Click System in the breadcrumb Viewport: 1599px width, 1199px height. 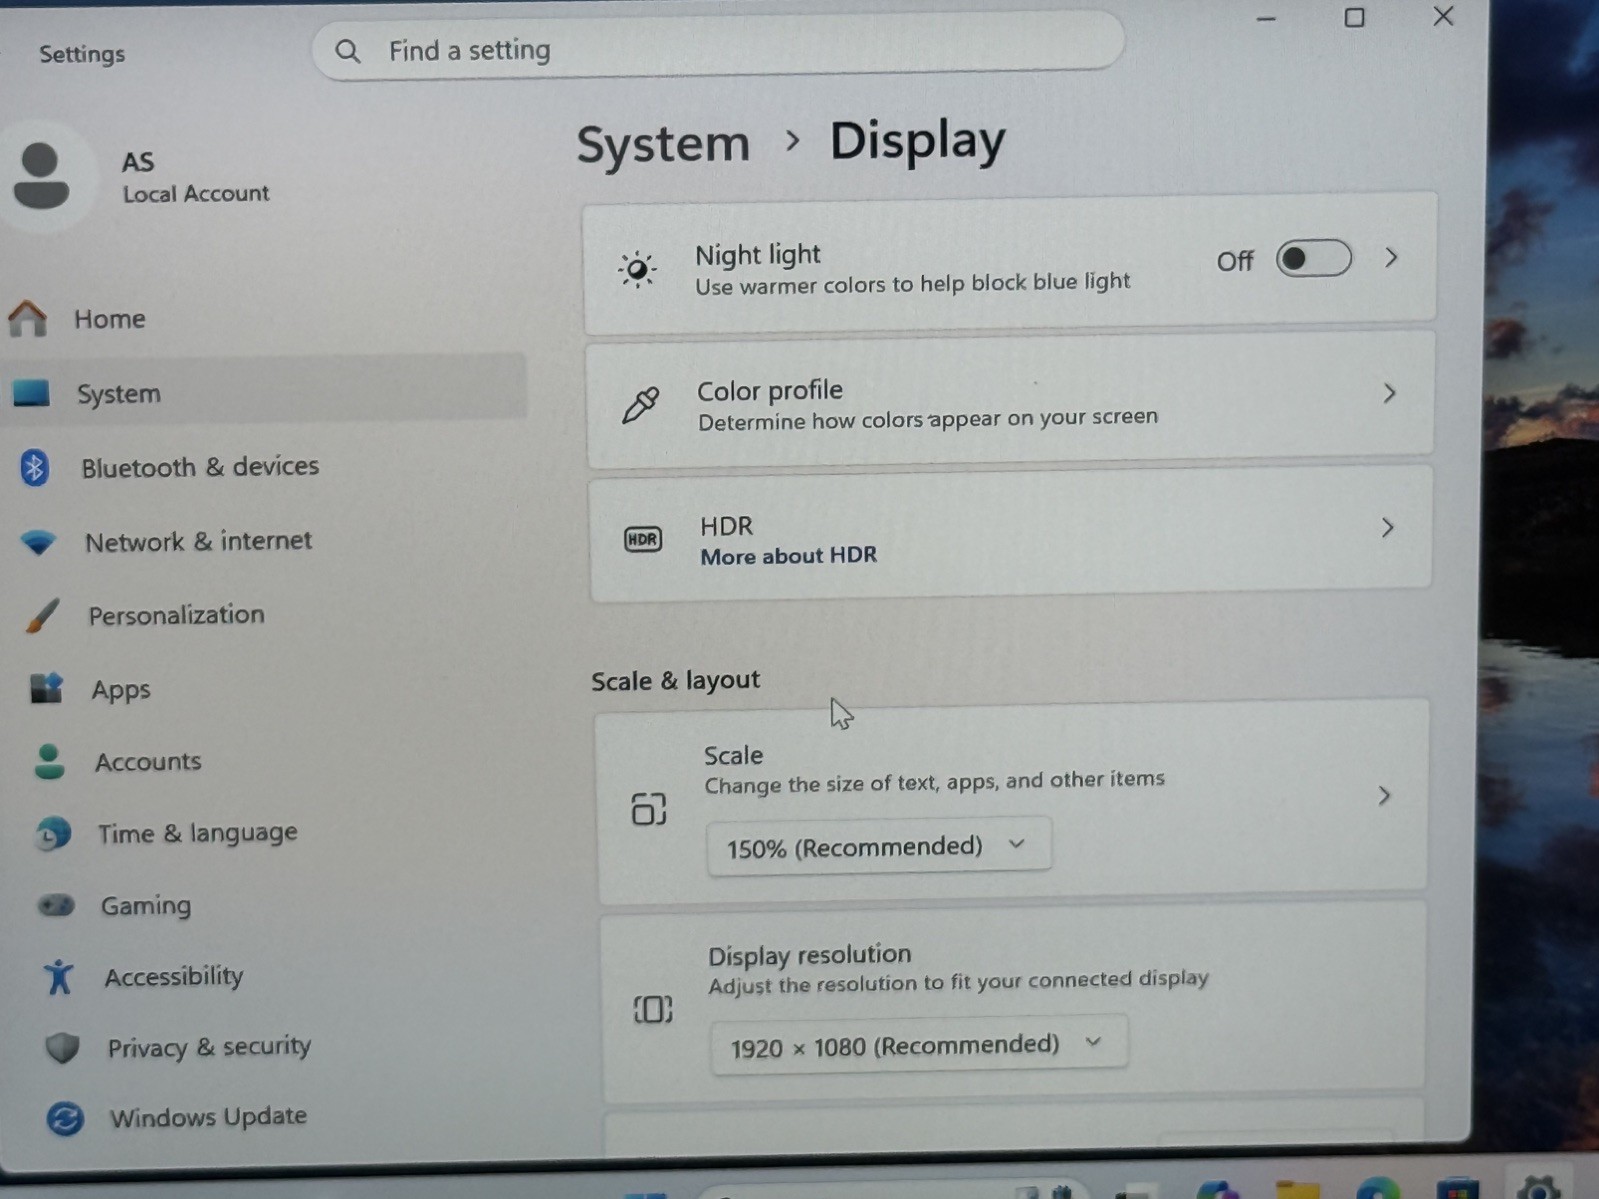[663, 144]
